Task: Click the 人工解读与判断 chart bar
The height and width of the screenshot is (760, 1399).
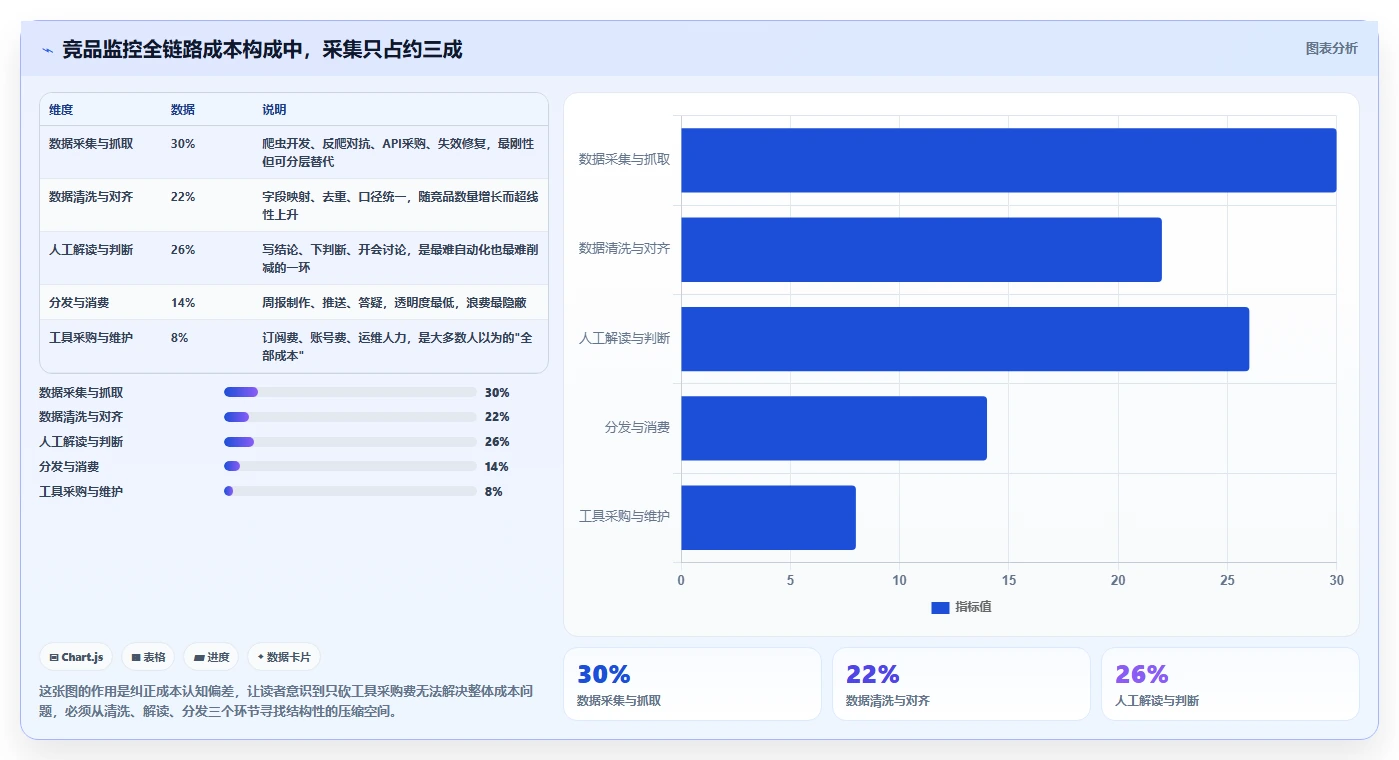Action: [x=965, y=338]
